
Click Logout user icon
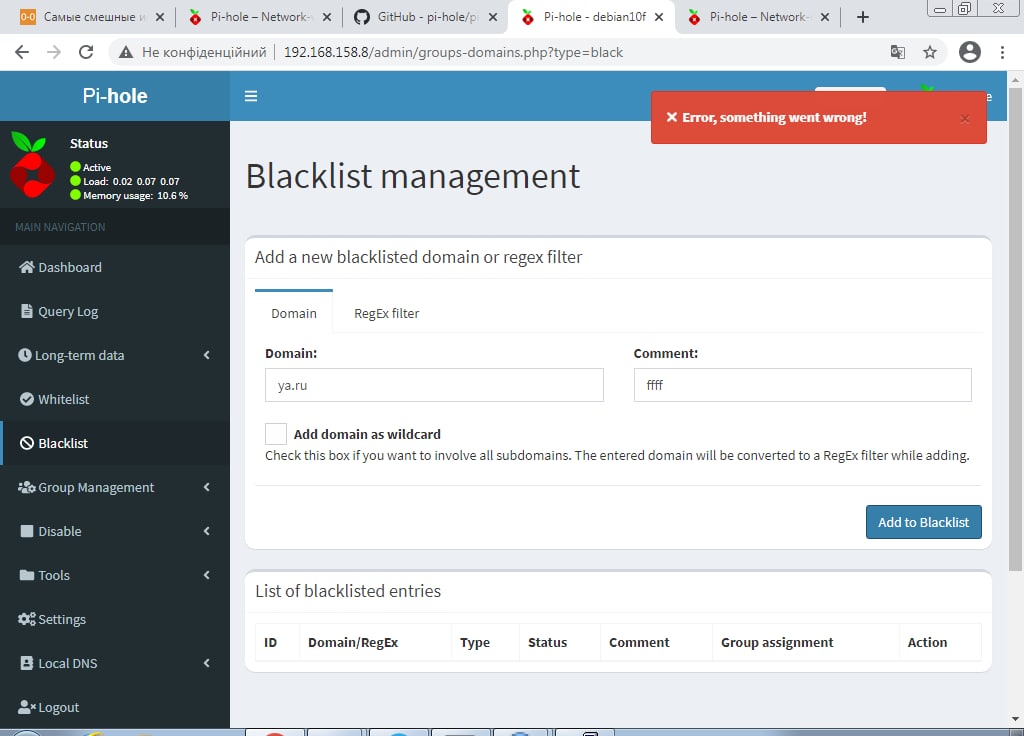(x=27, y=707)
